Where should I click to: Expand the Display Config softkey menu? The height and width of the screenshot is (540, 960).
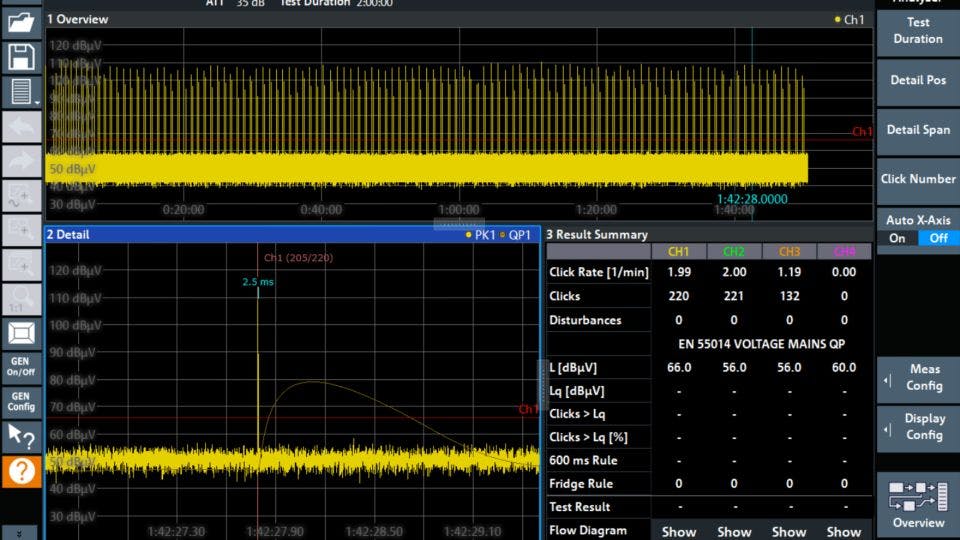917,427
